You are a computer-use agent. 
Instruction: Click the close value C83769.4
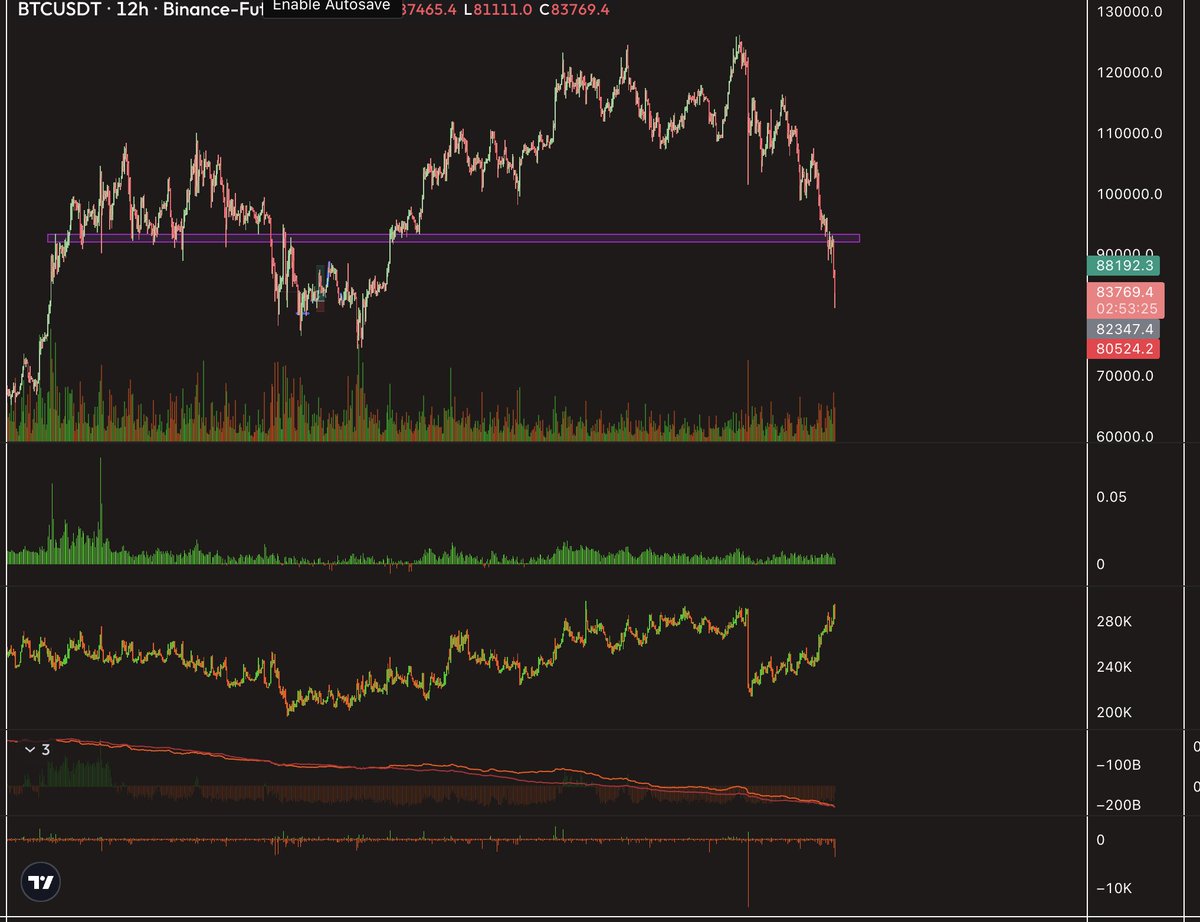click(x=574, y=10)
